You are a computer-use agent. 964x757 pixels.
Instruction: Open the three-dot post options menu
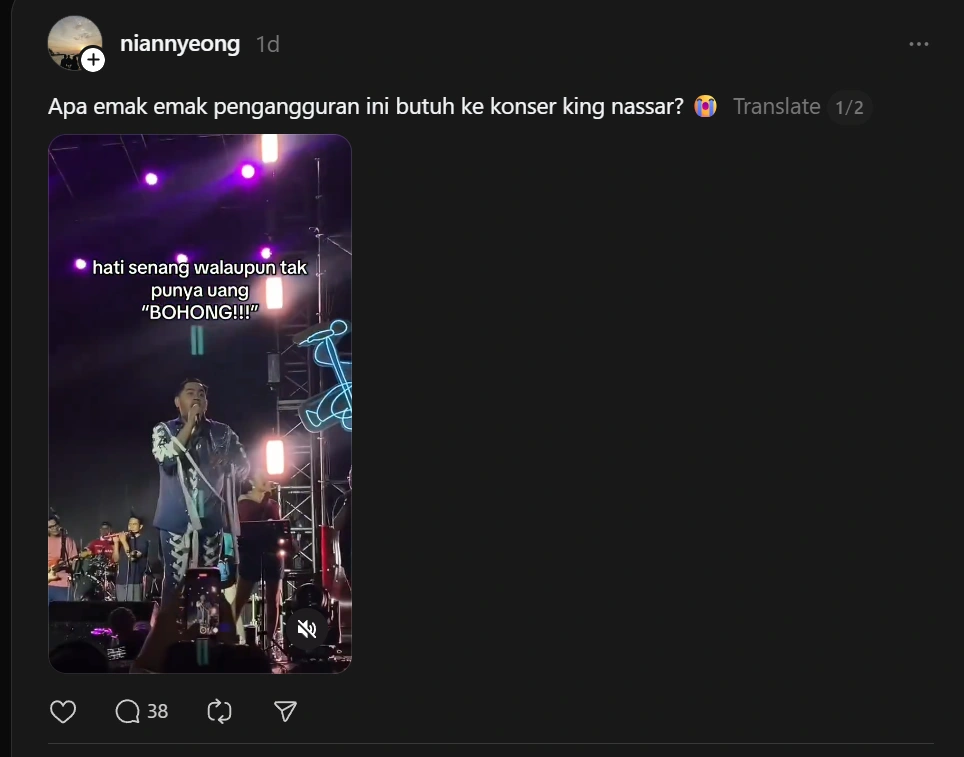(x=919, y=43)
